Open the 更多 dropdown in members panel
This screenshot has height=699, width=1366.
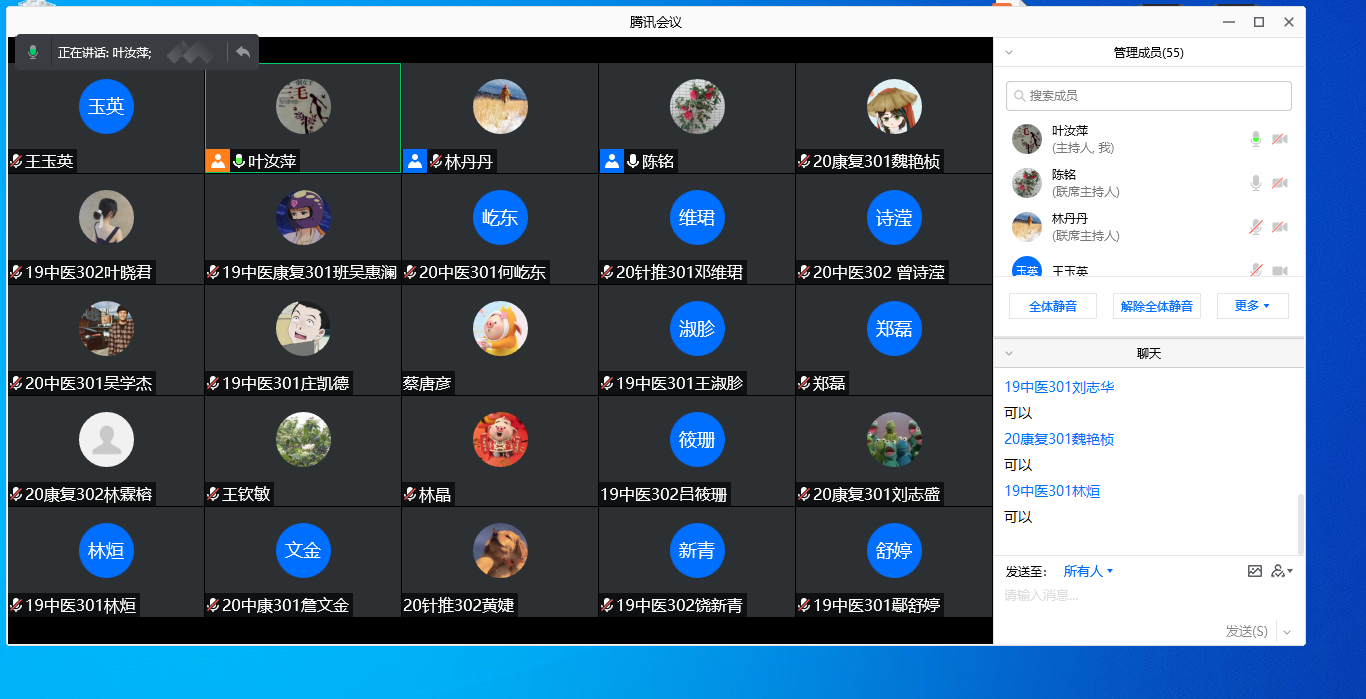pos(1252,306)
